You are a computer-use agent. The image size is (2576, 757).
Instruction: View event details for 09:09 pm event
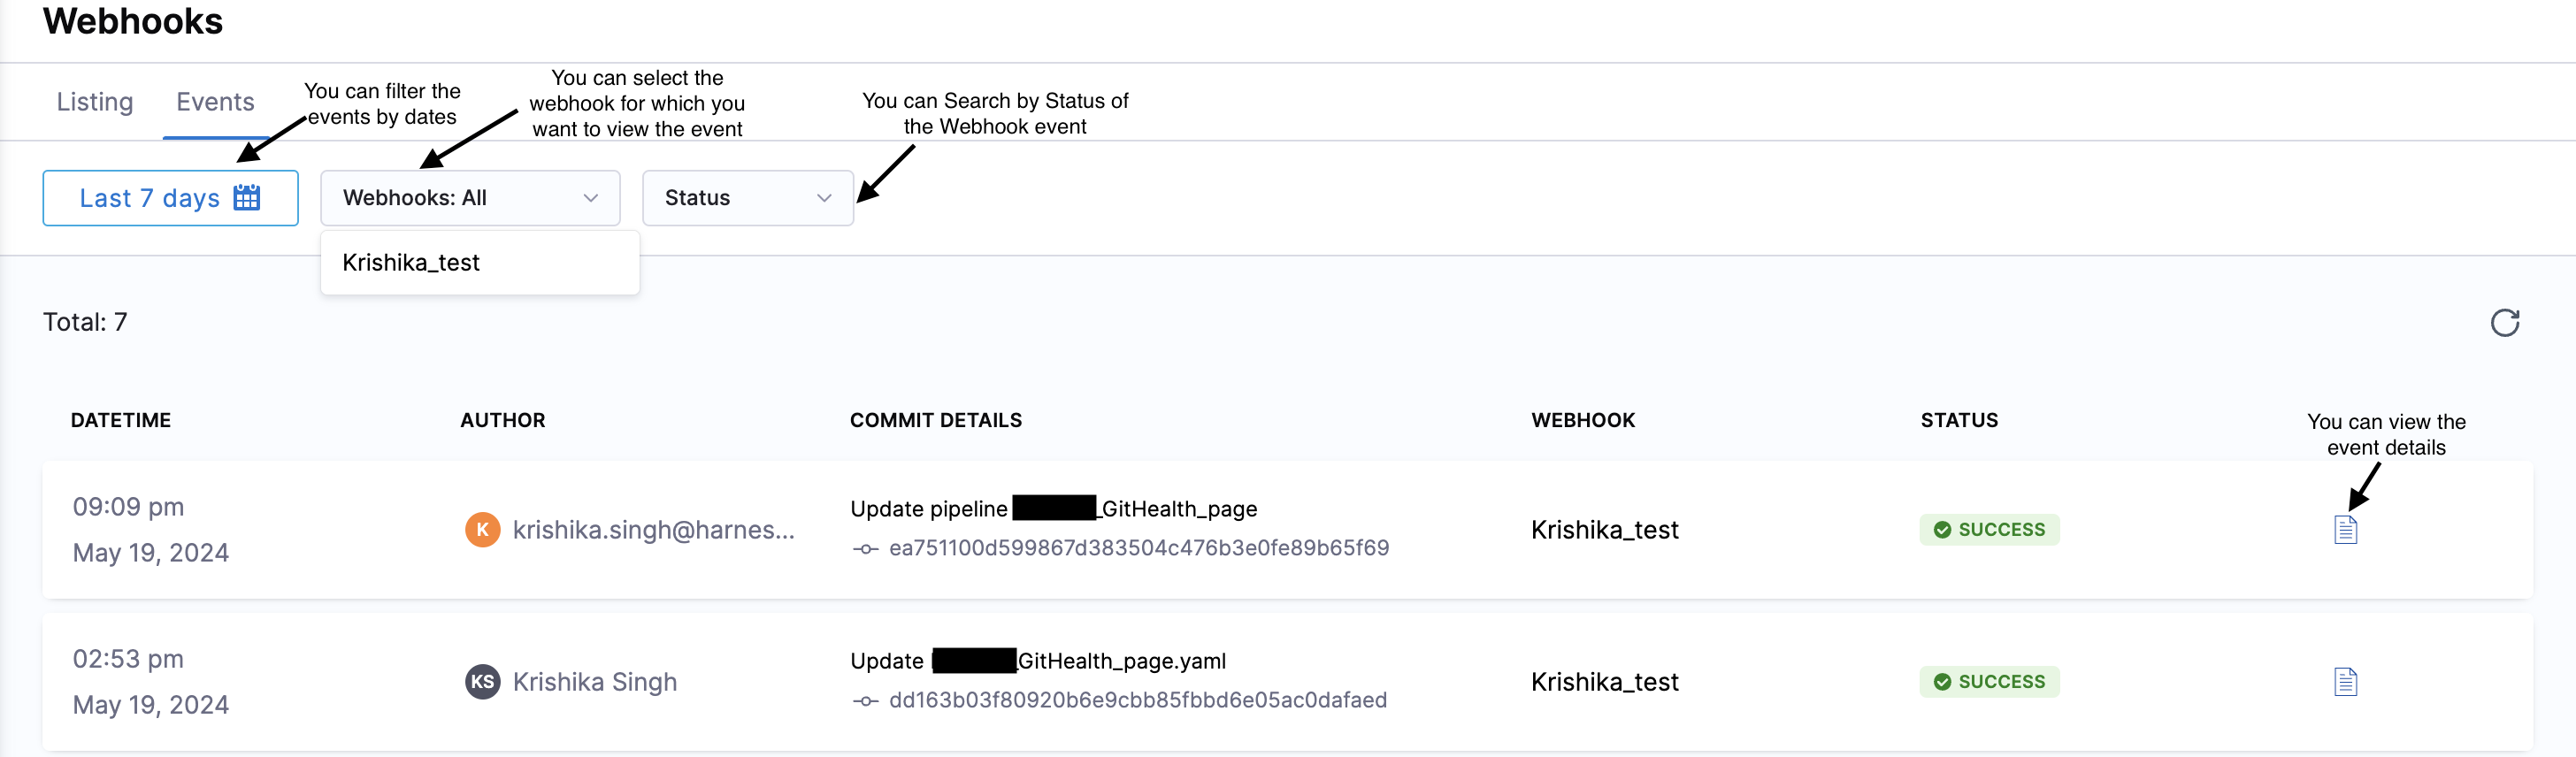coord(2345,530)
